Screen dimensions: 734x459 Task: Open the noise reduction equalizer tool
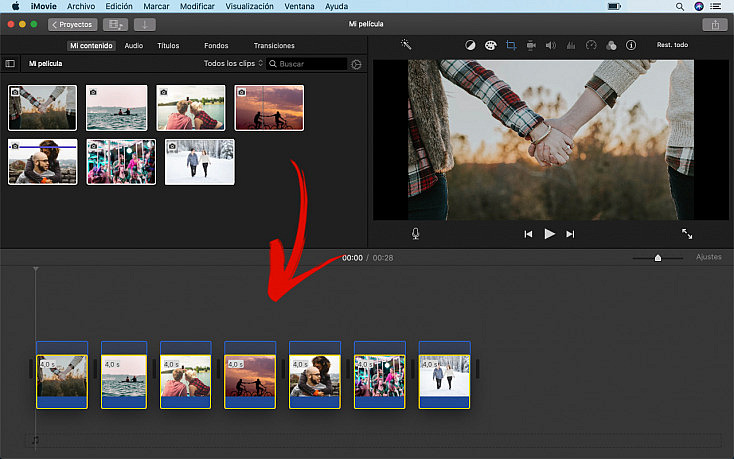[x=571, y=45]
